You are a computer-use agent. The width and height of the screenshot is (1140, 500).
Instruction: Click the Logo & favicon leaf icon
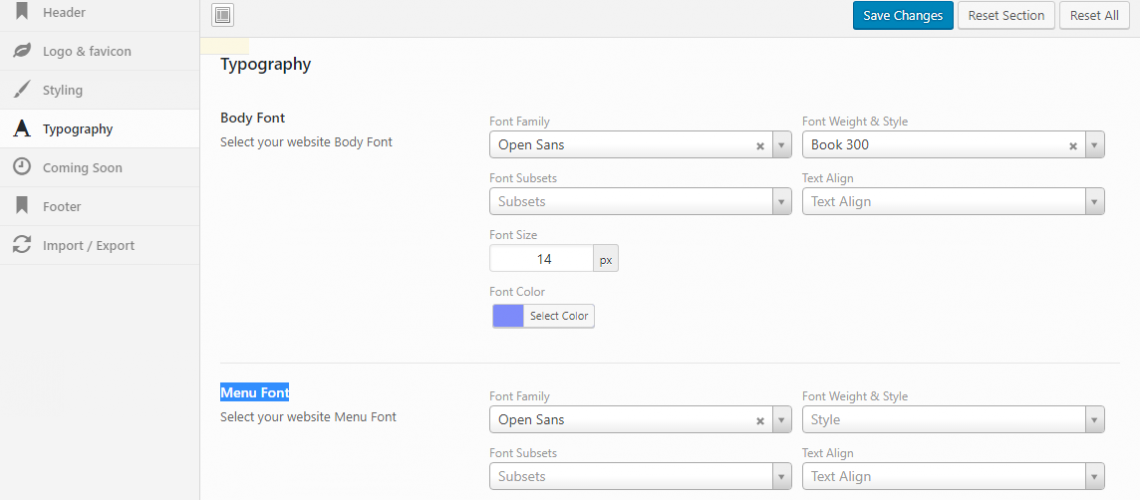[23, 51]
